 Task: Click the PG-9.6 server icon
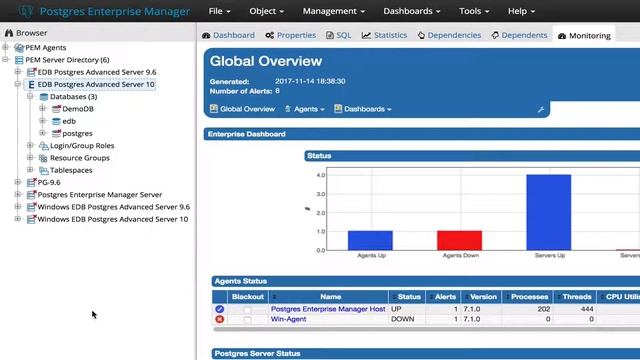[31, 182]
